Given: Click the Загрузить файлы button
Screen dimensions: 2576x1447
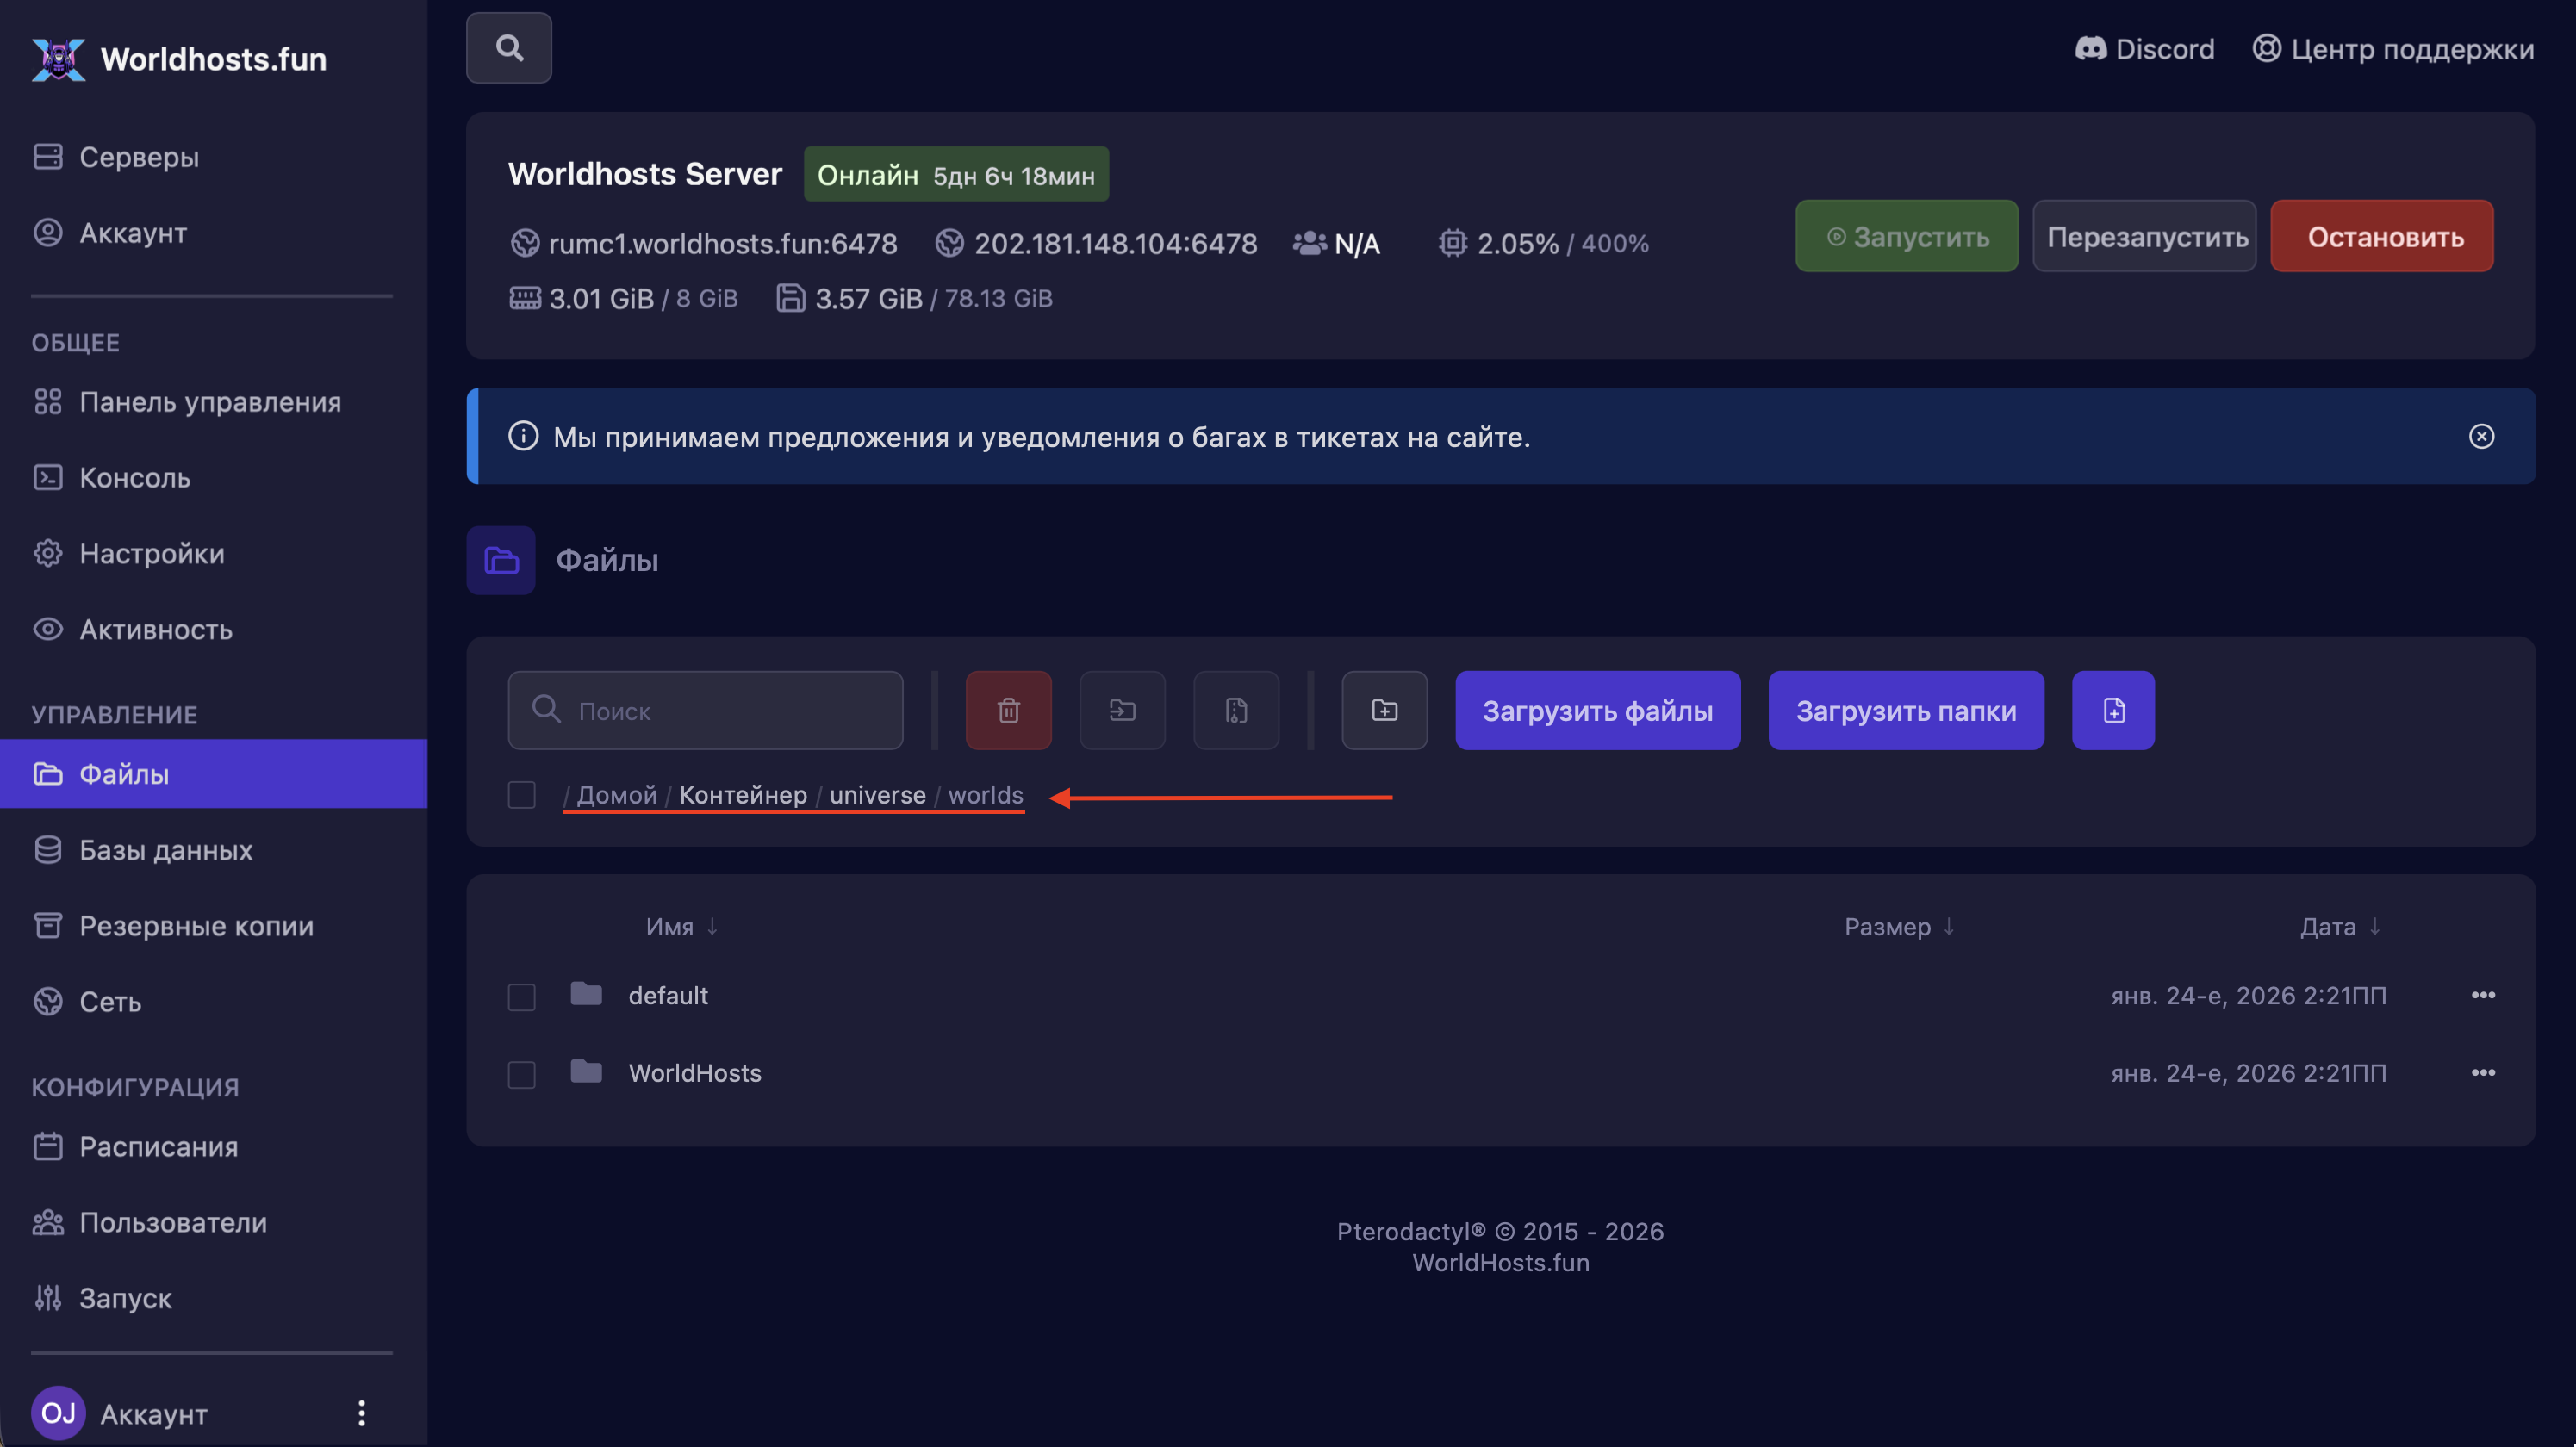Looking at the screenshot, I should pyautogui.click(x=1597, y=710).
